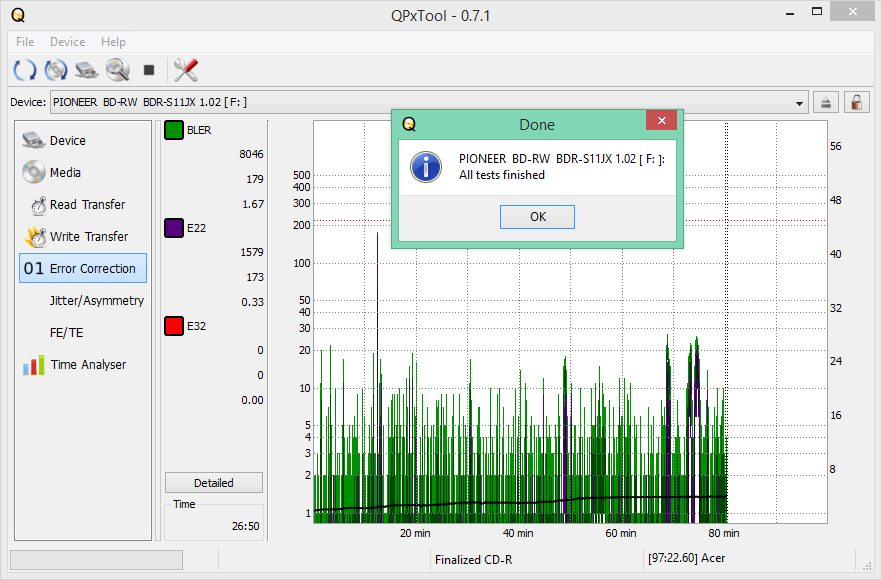Image resolution: width=882 pixels, height=580 pixels.
Task: Click the stop tests square icon
Action: (148, 70)
